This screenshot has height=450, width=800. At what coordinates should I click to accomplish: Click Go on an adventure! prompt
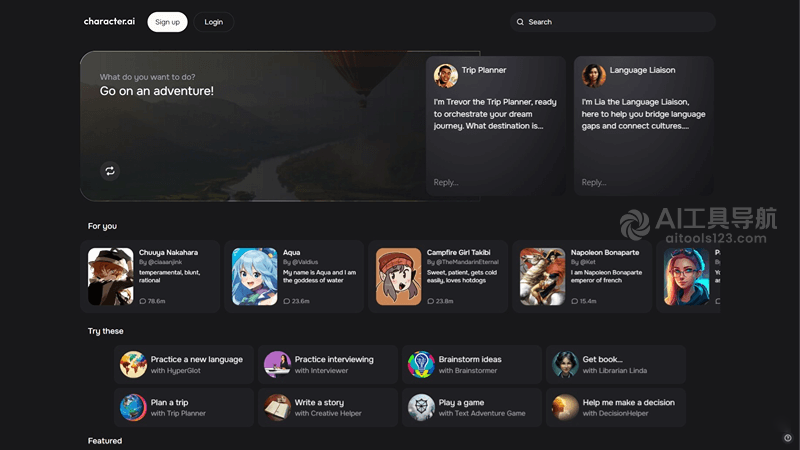[x=157, y=91]
